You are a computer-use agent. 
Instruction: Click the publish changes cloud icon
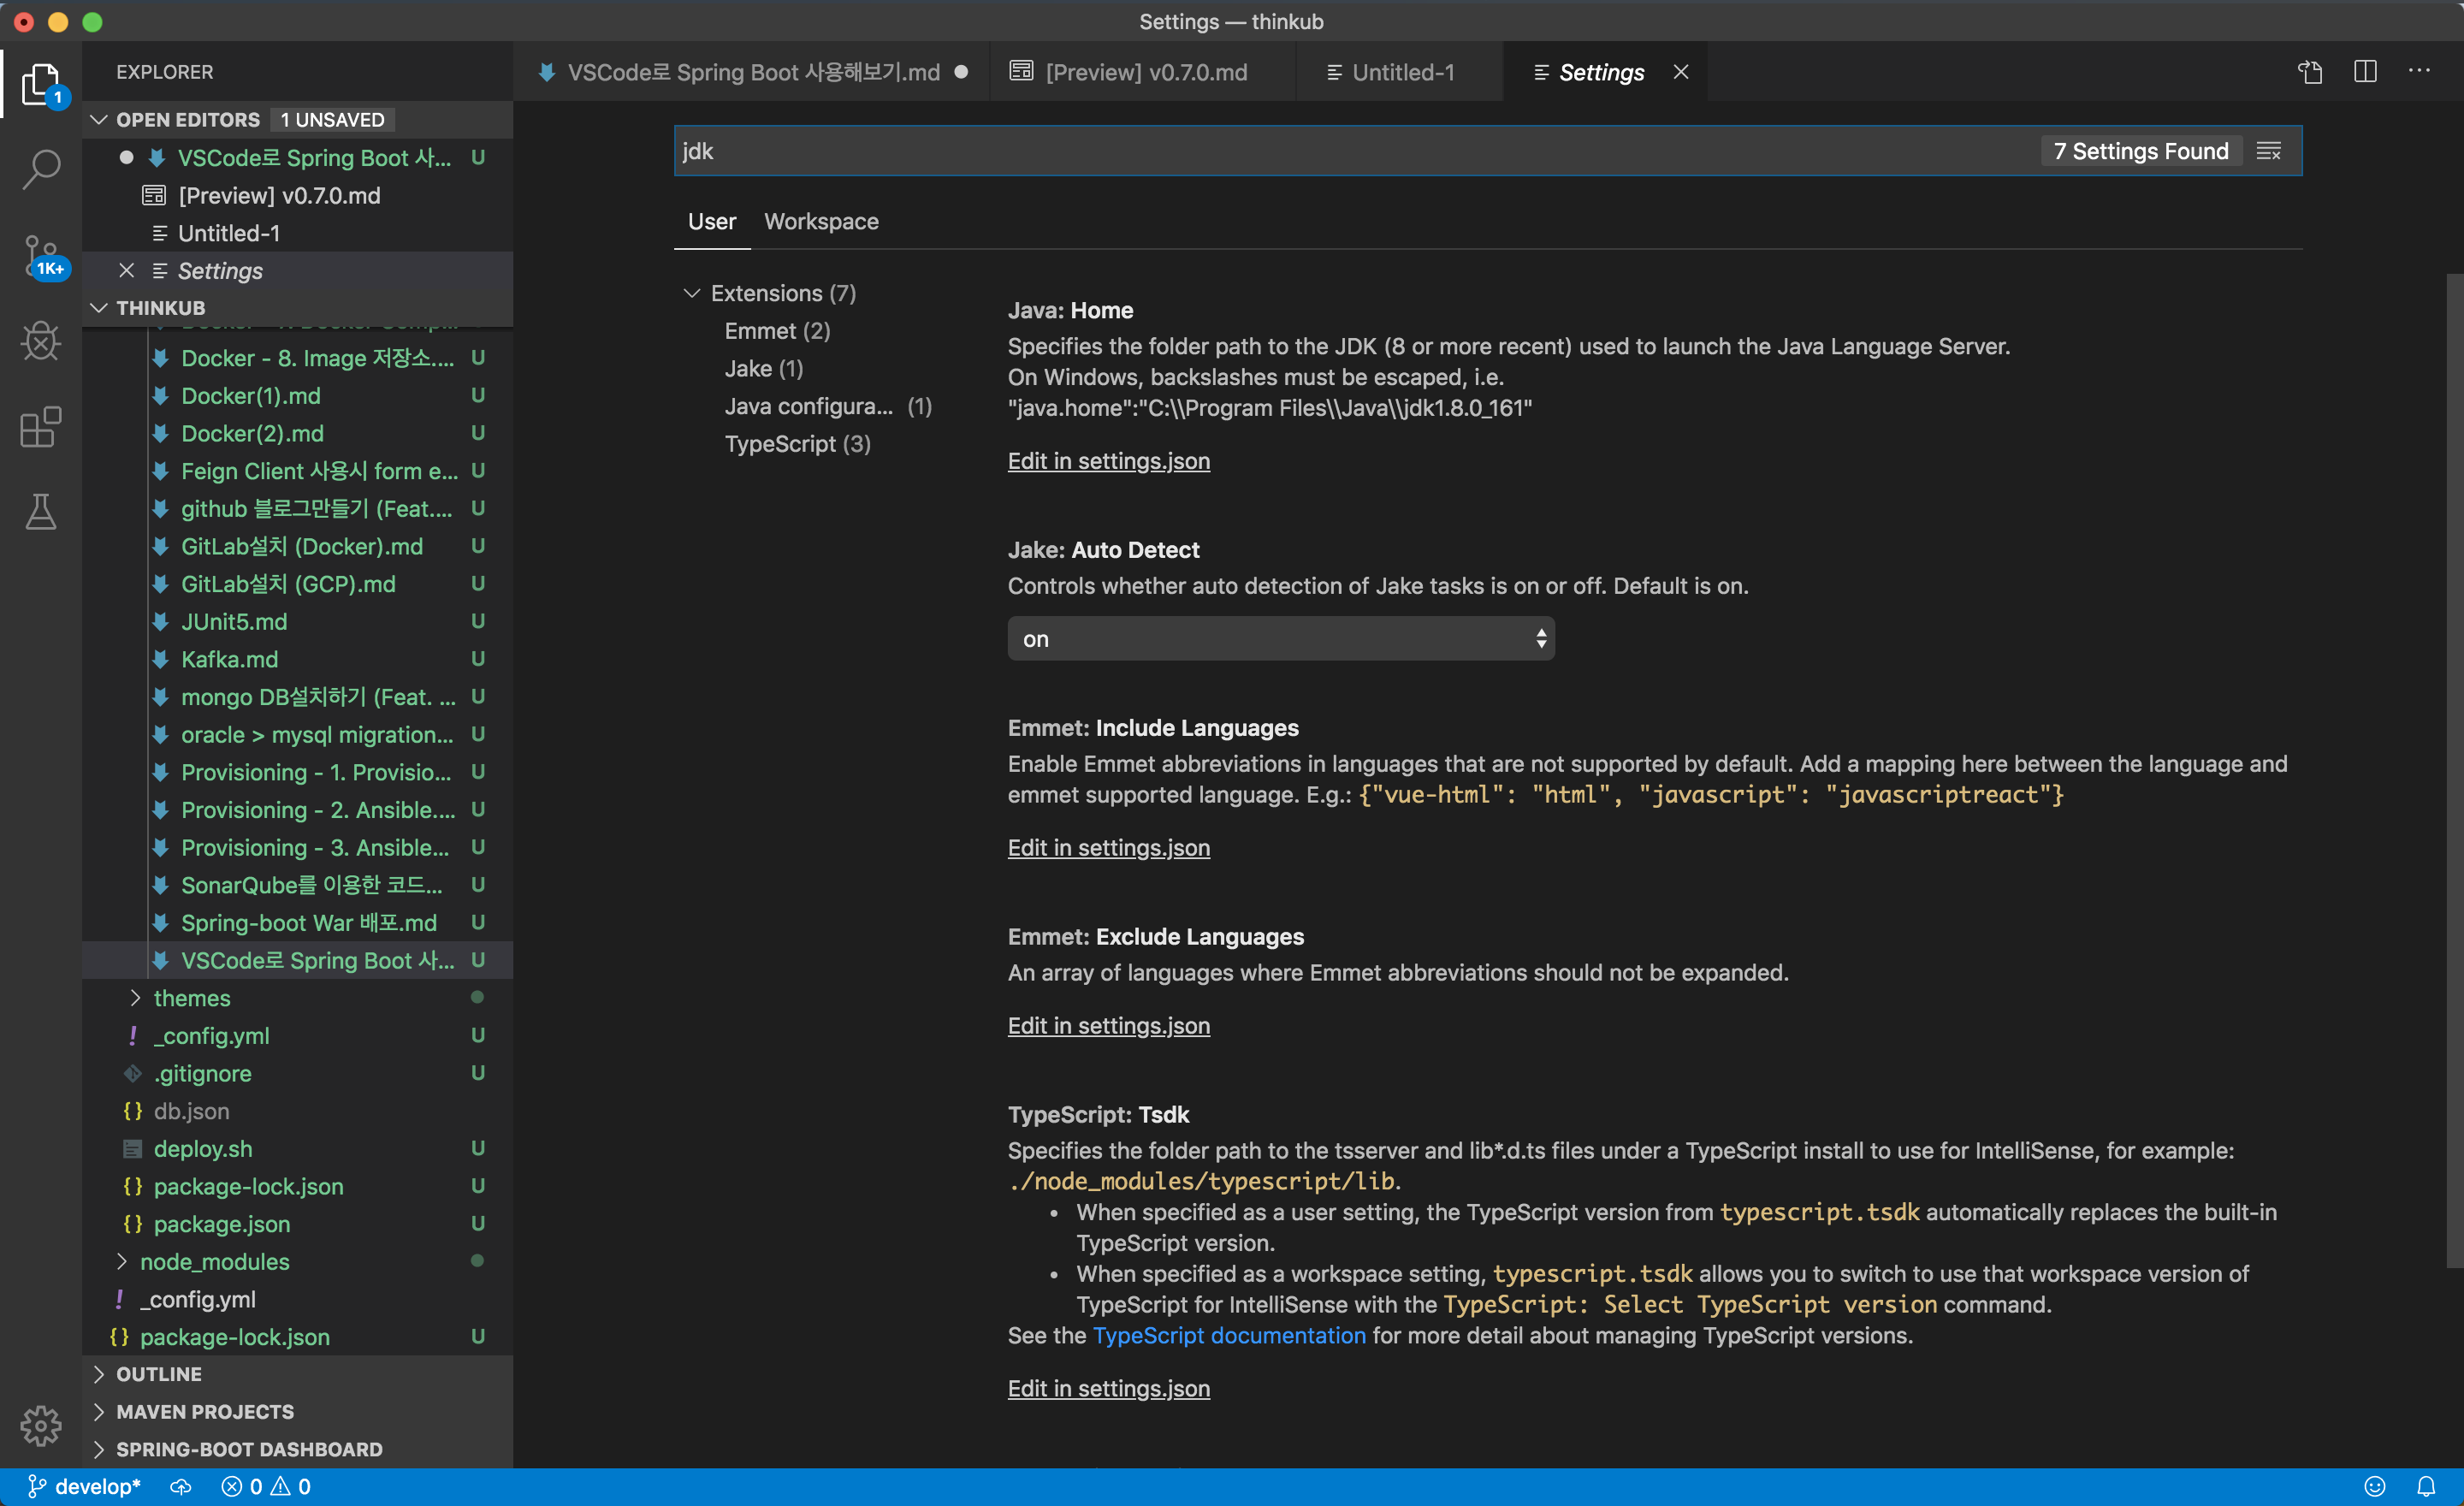tap(181, 1487)
